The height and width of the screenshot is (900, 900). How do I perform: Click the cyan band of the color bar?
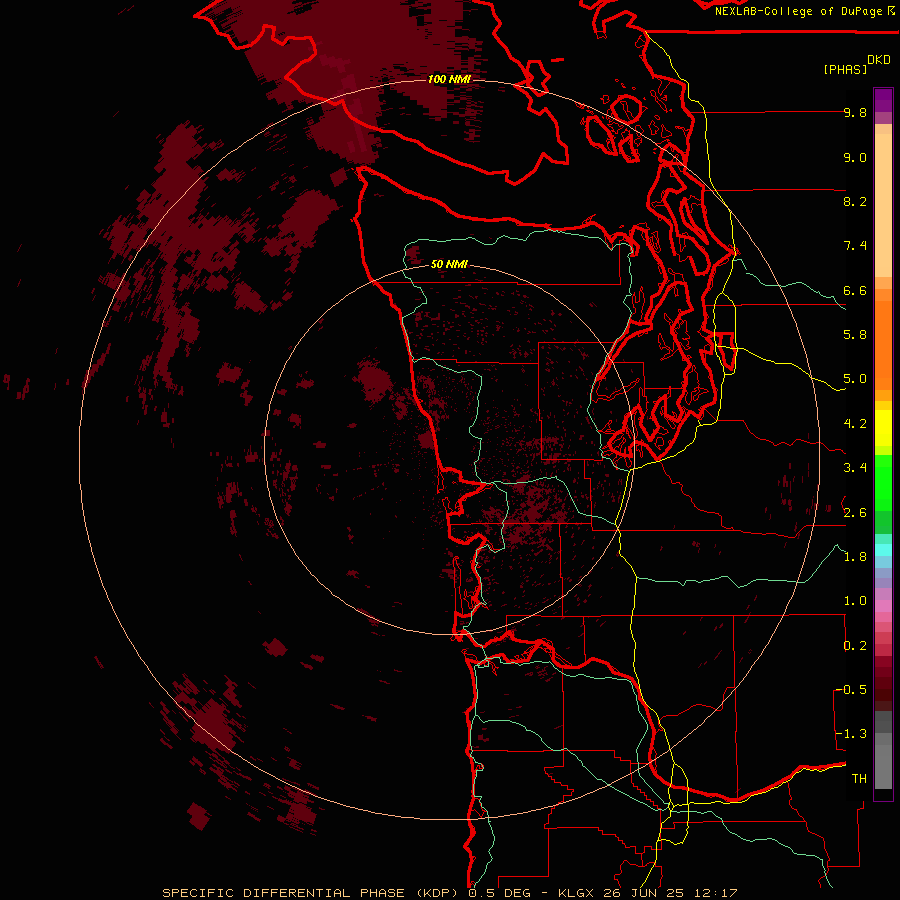coord(883,550)
